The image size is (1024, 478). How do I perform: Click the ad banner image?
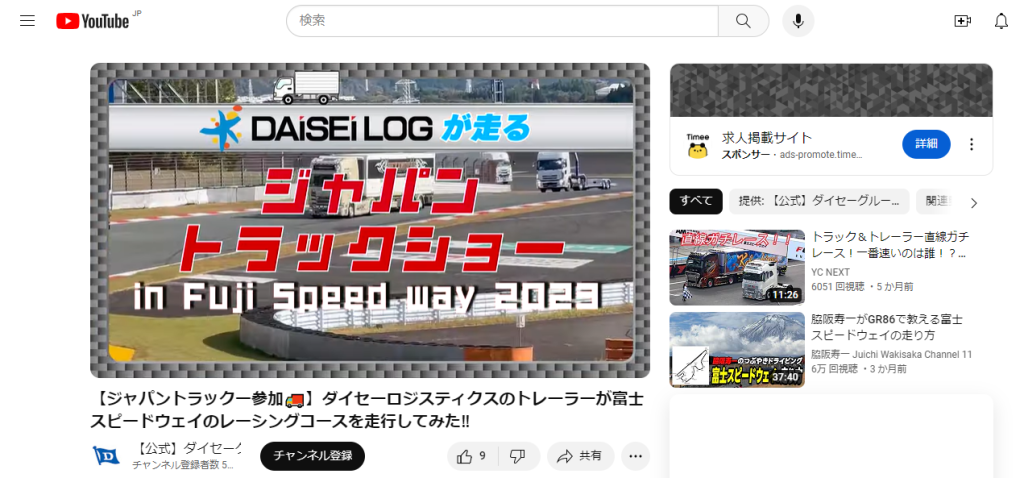[x=831, y=90]
